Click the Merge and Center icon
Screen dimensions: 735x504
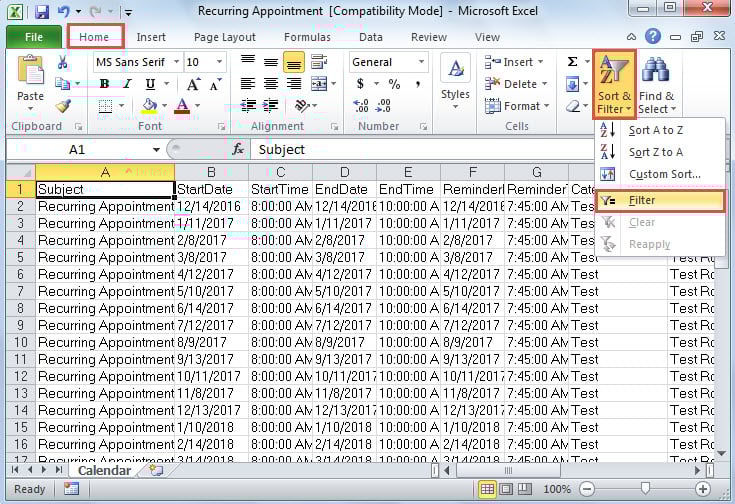[x=319, y=84]
